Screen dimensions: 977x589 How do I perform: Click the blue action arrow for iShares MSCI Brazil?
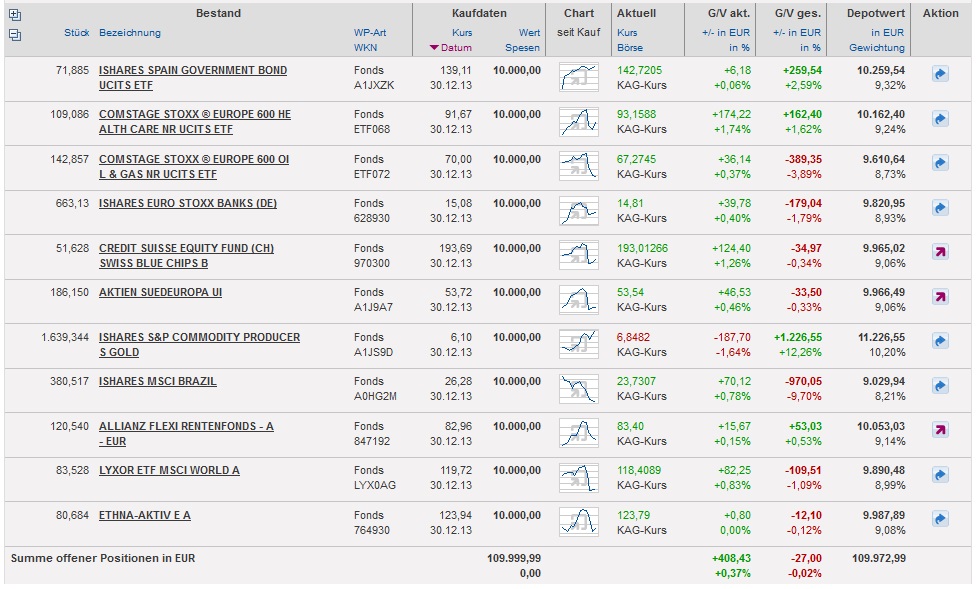[x=939, y=386]
